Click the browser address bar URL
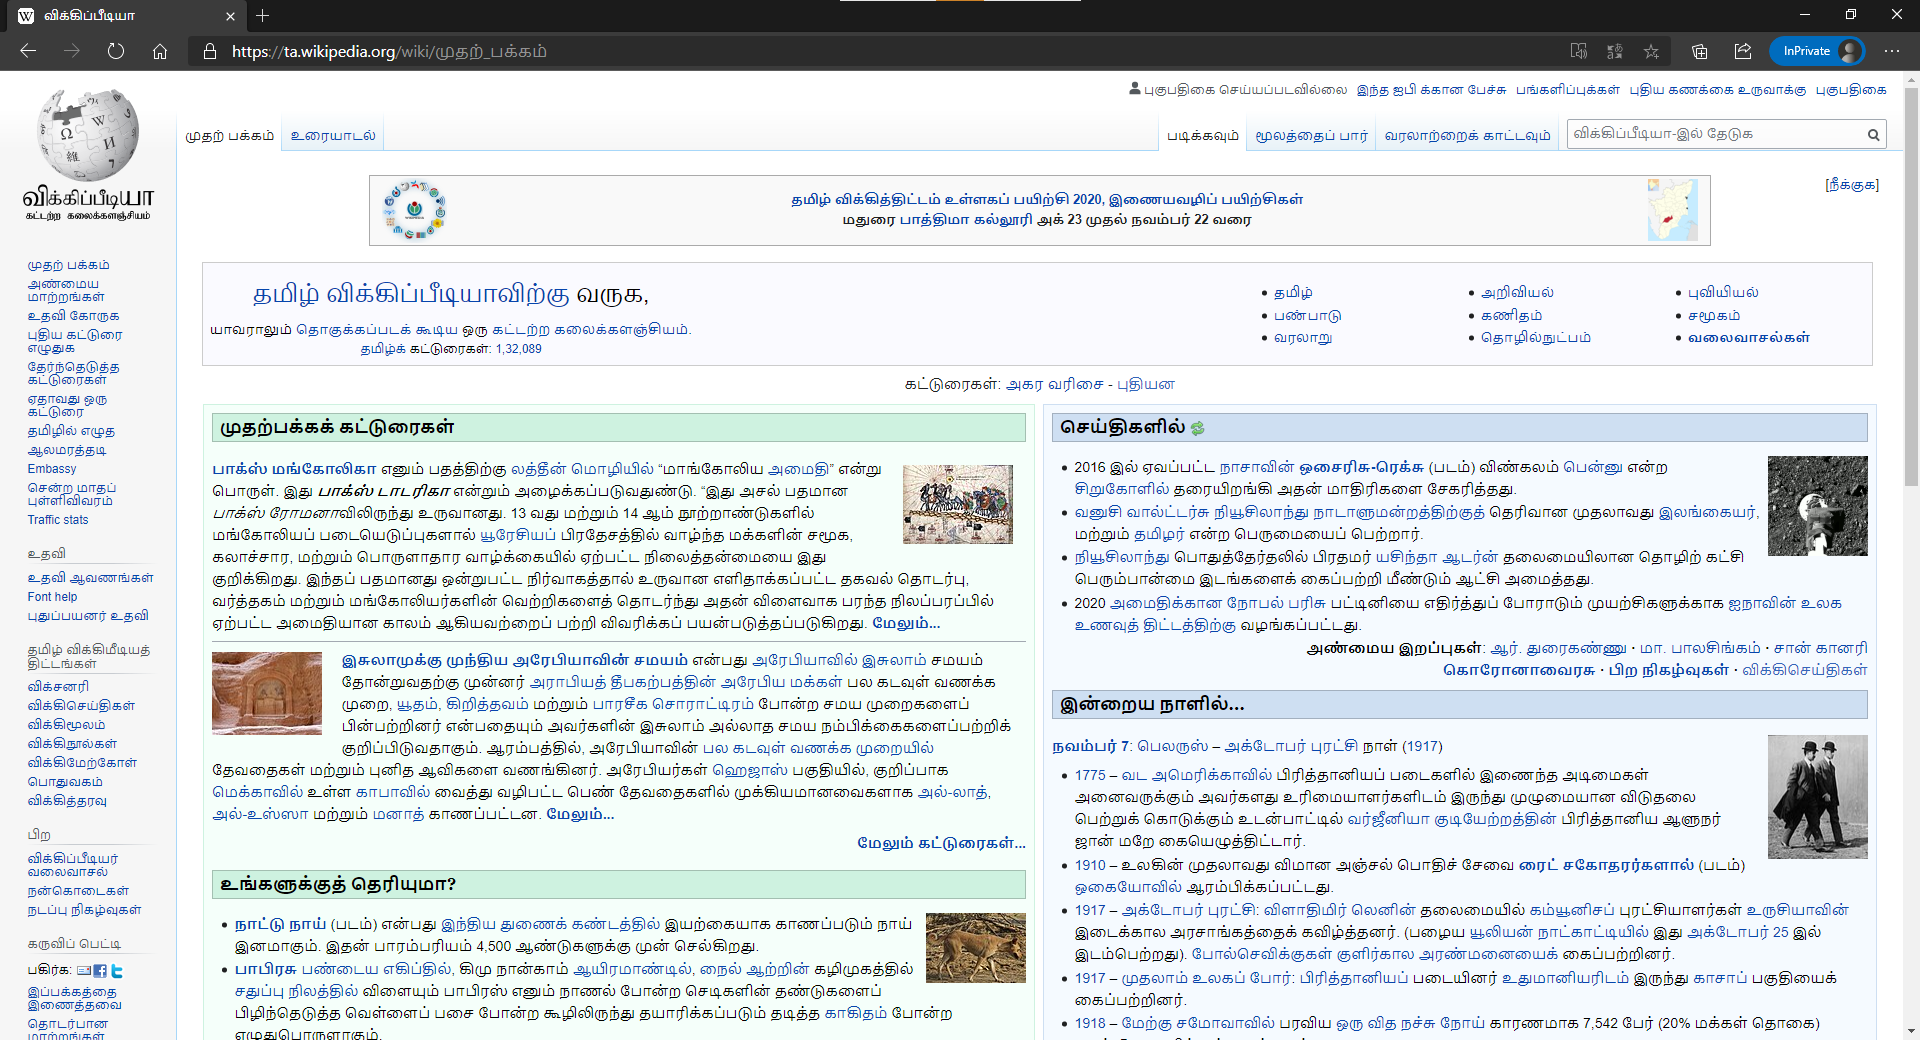The image size is (1920, 1040). tap(389, 51)
